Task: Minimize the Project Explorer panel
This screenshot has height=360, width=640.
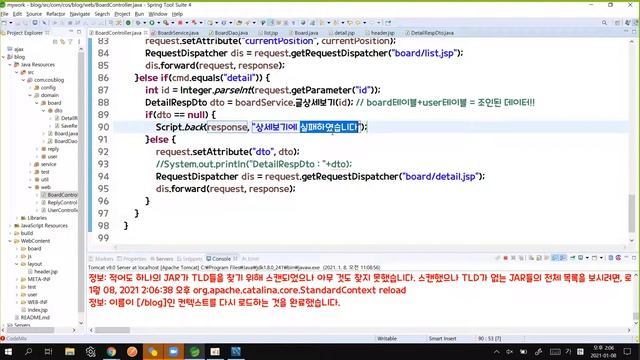Action: click(71, 32)
